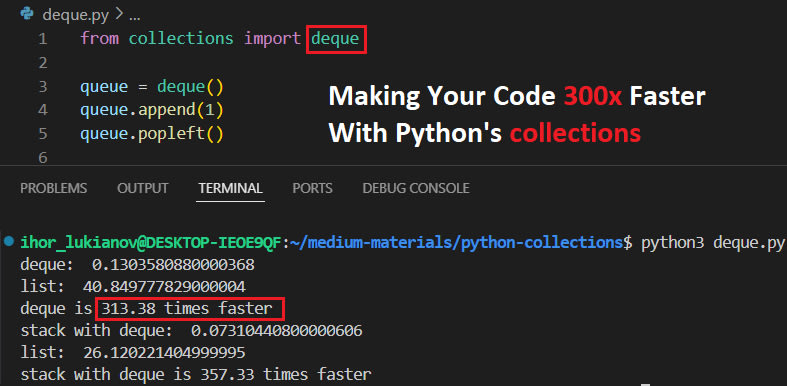Click the python3 deque.py command text
This screenshot has width=787, height=386.
tap(712, 243)
